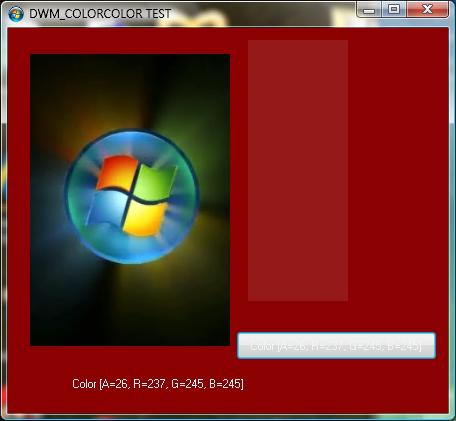Viewport: 456px width, 421px height.
Task: Minimize the DWM_COLORCOLOR TEST window
Action: coord(369,10)
